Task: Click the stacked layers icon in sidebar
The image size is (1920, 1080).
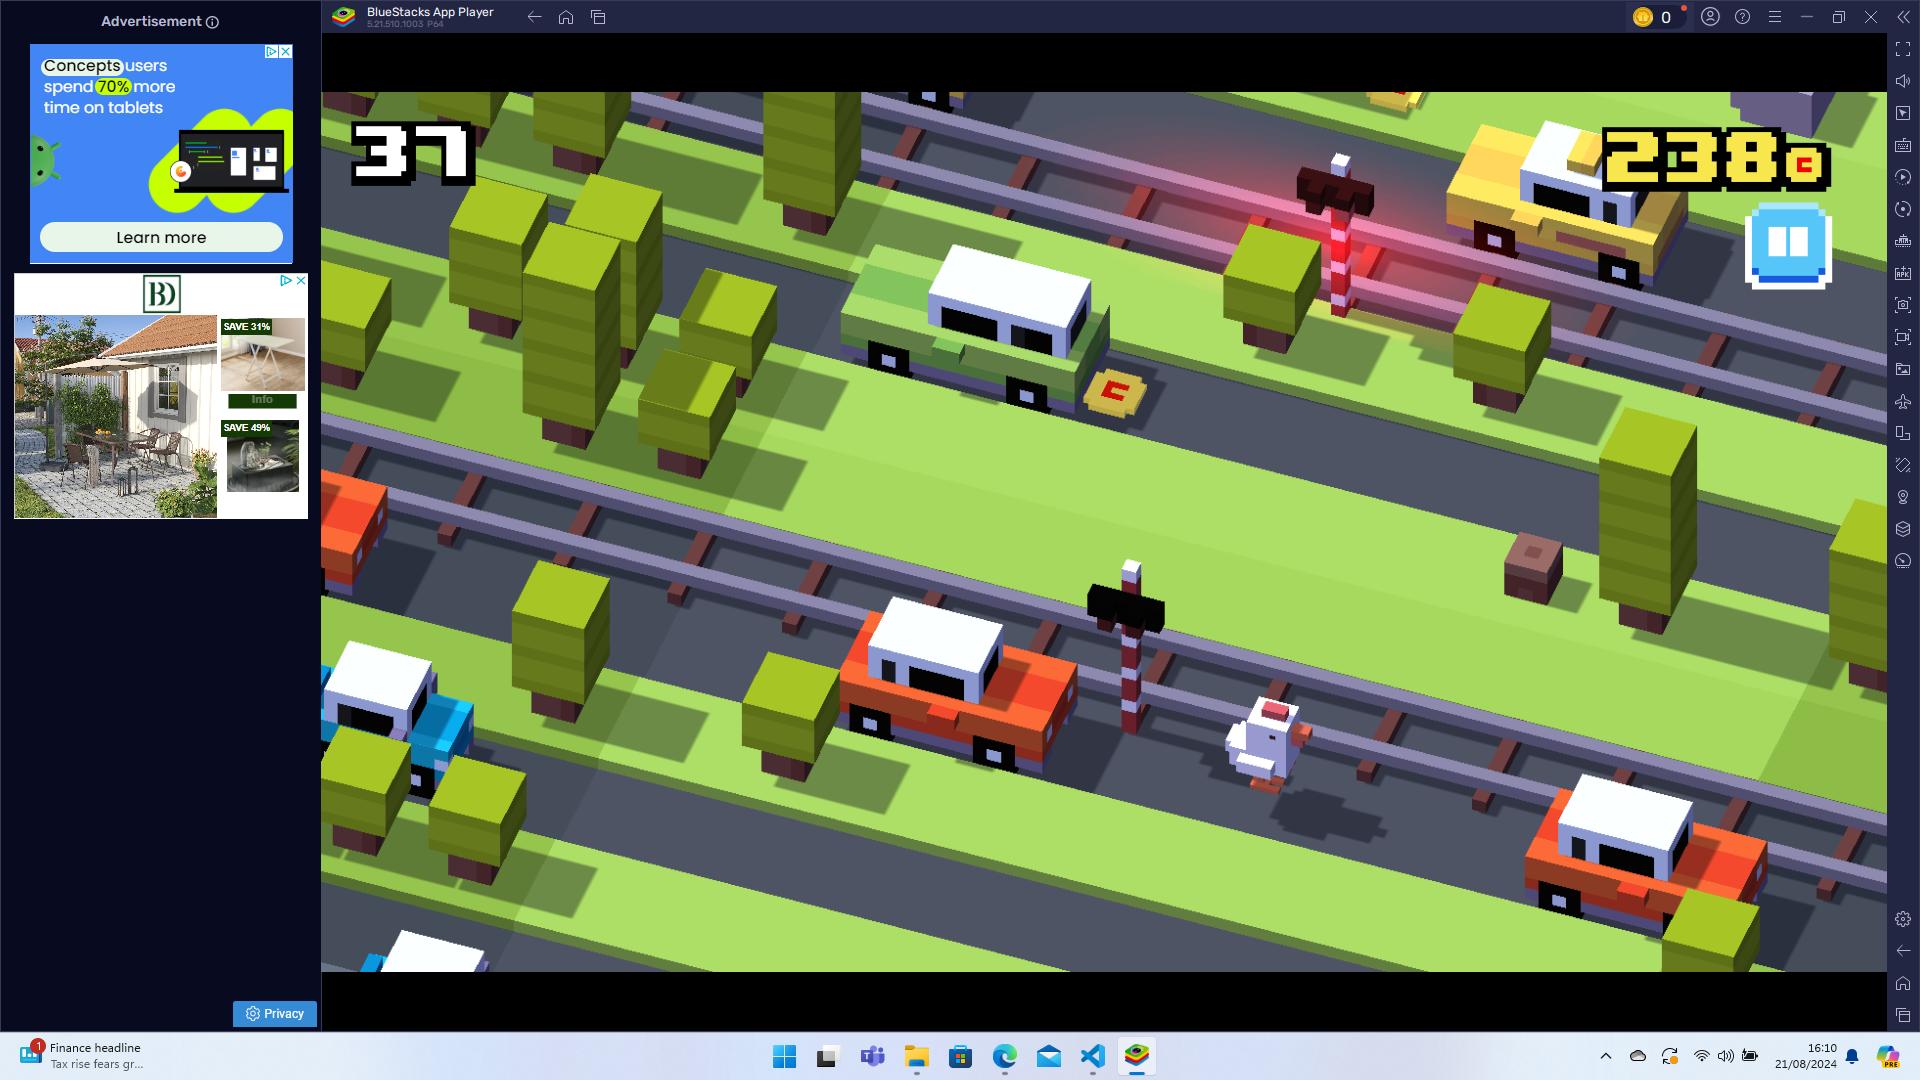Action: tap(1903, 529)
